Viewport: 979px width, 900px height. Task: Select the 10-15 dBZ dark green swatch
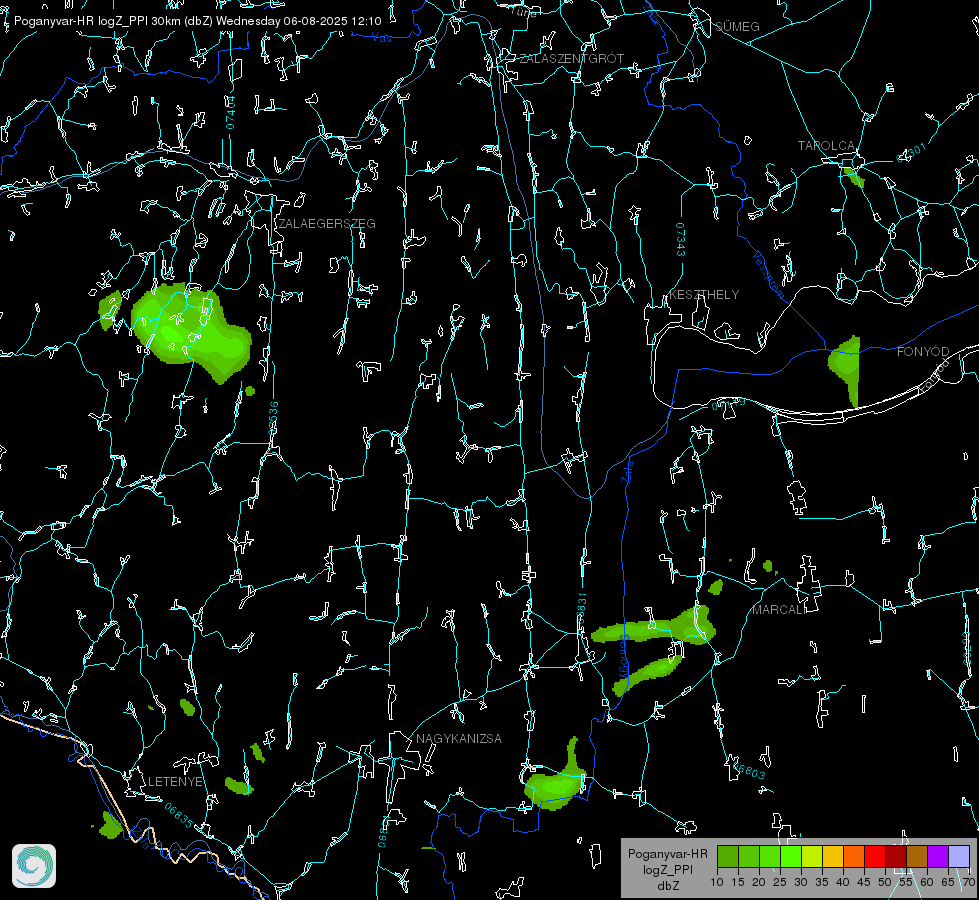(727, 856)
